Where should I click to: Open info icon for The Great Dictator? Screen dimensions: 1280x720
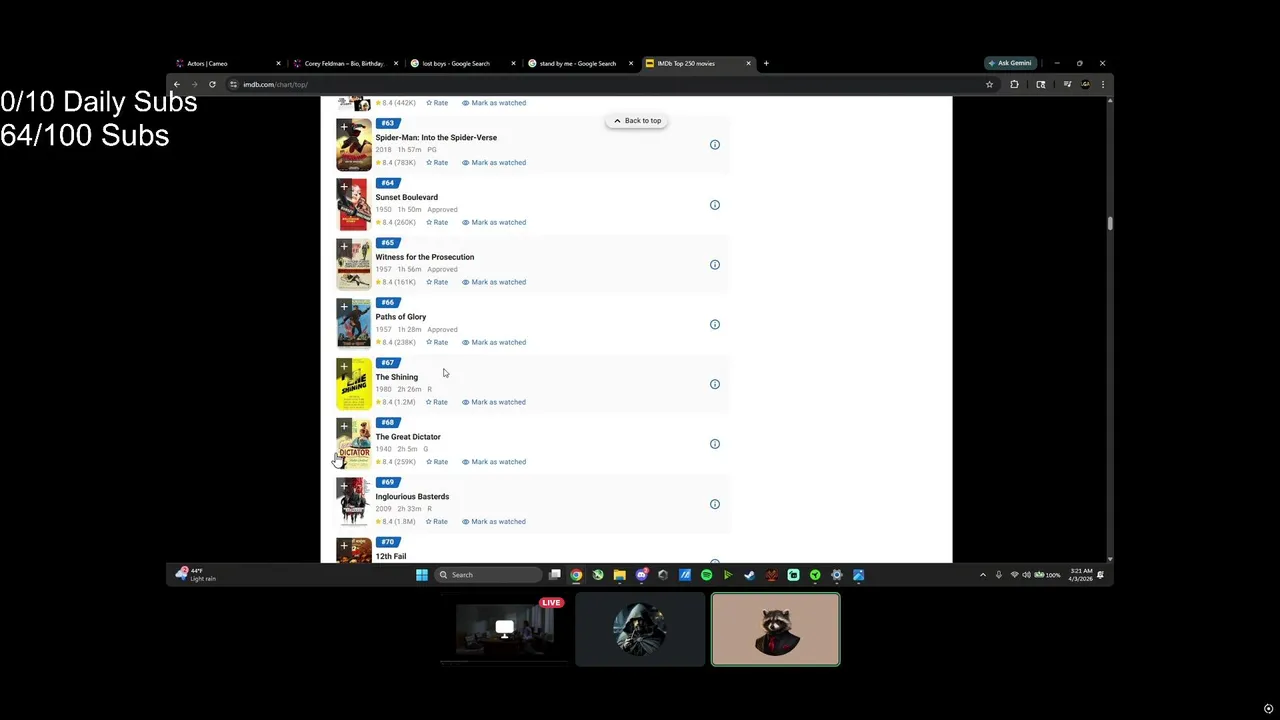pyautogui.click(x=715, y=444)
